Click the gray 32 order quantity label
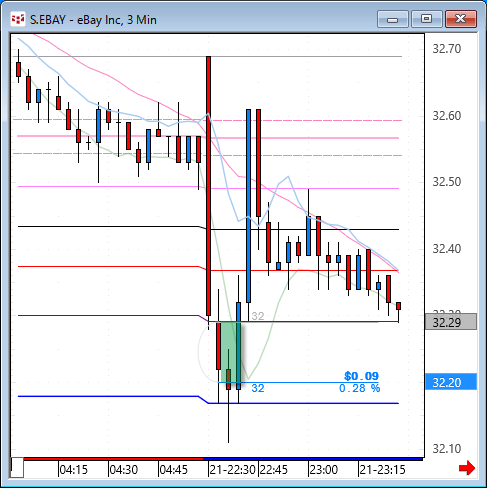487x488 pixels. coord(258,316)
